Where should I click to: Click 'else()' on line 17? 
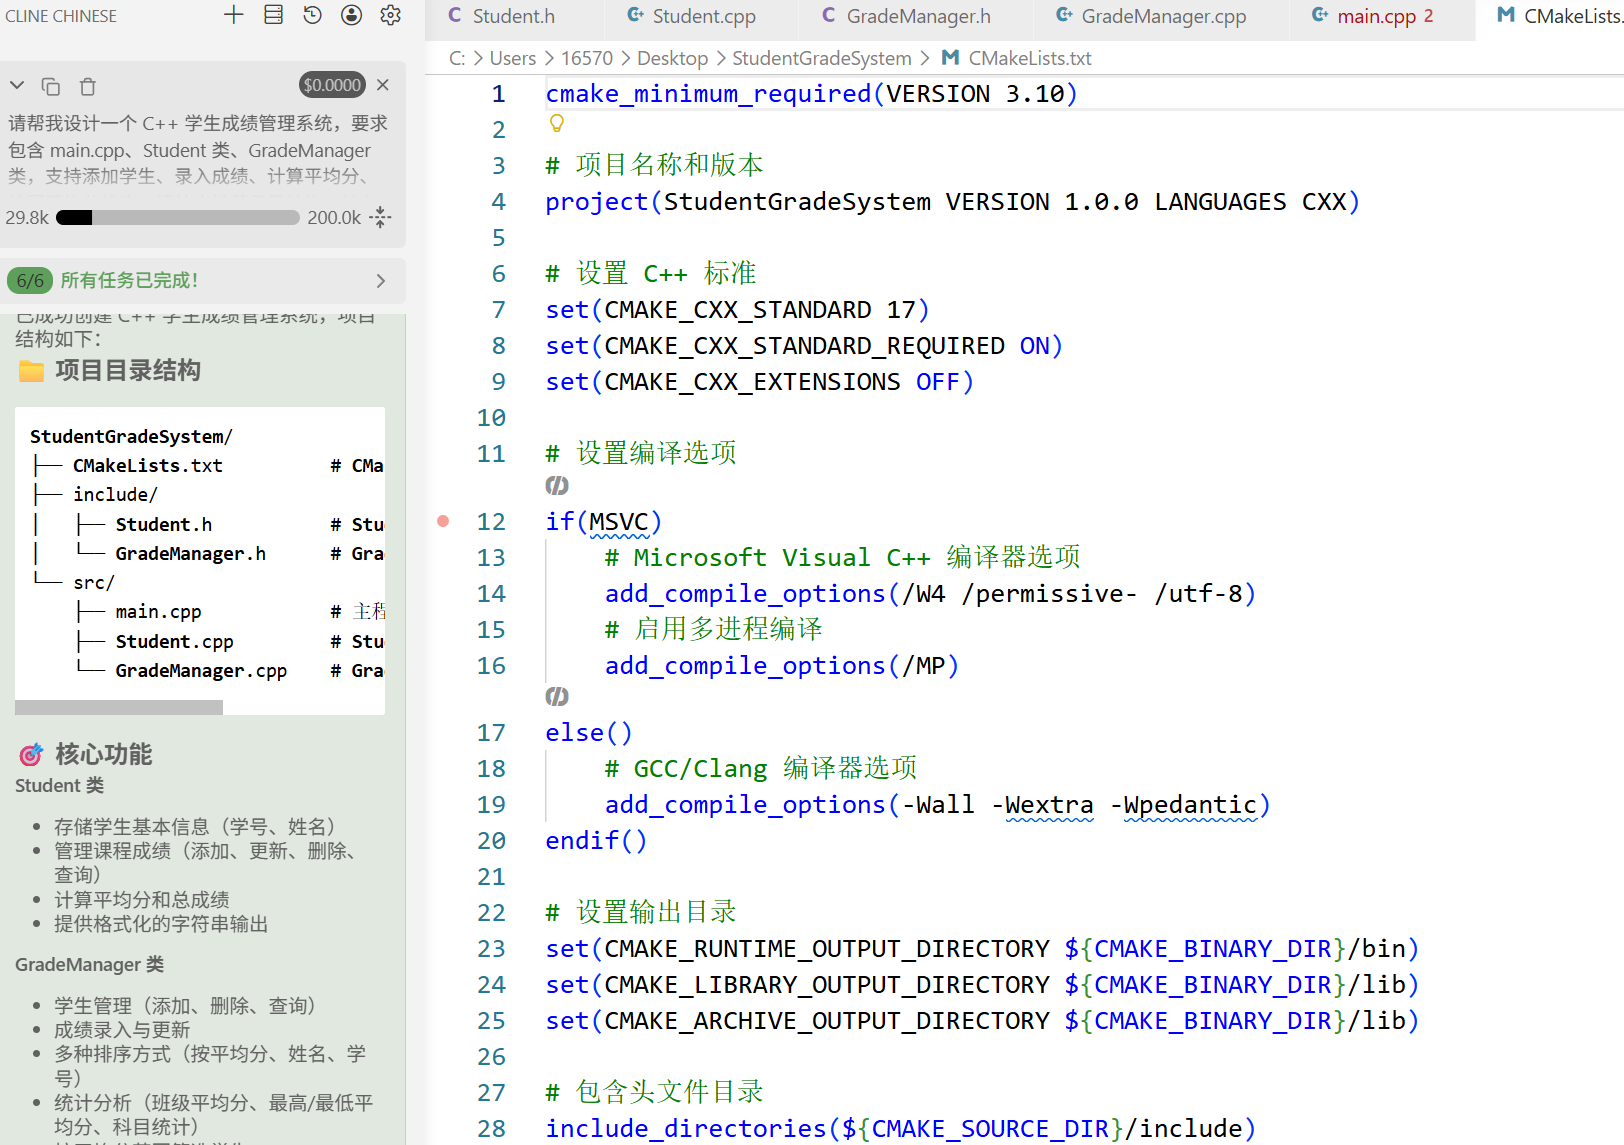[588, 733]
